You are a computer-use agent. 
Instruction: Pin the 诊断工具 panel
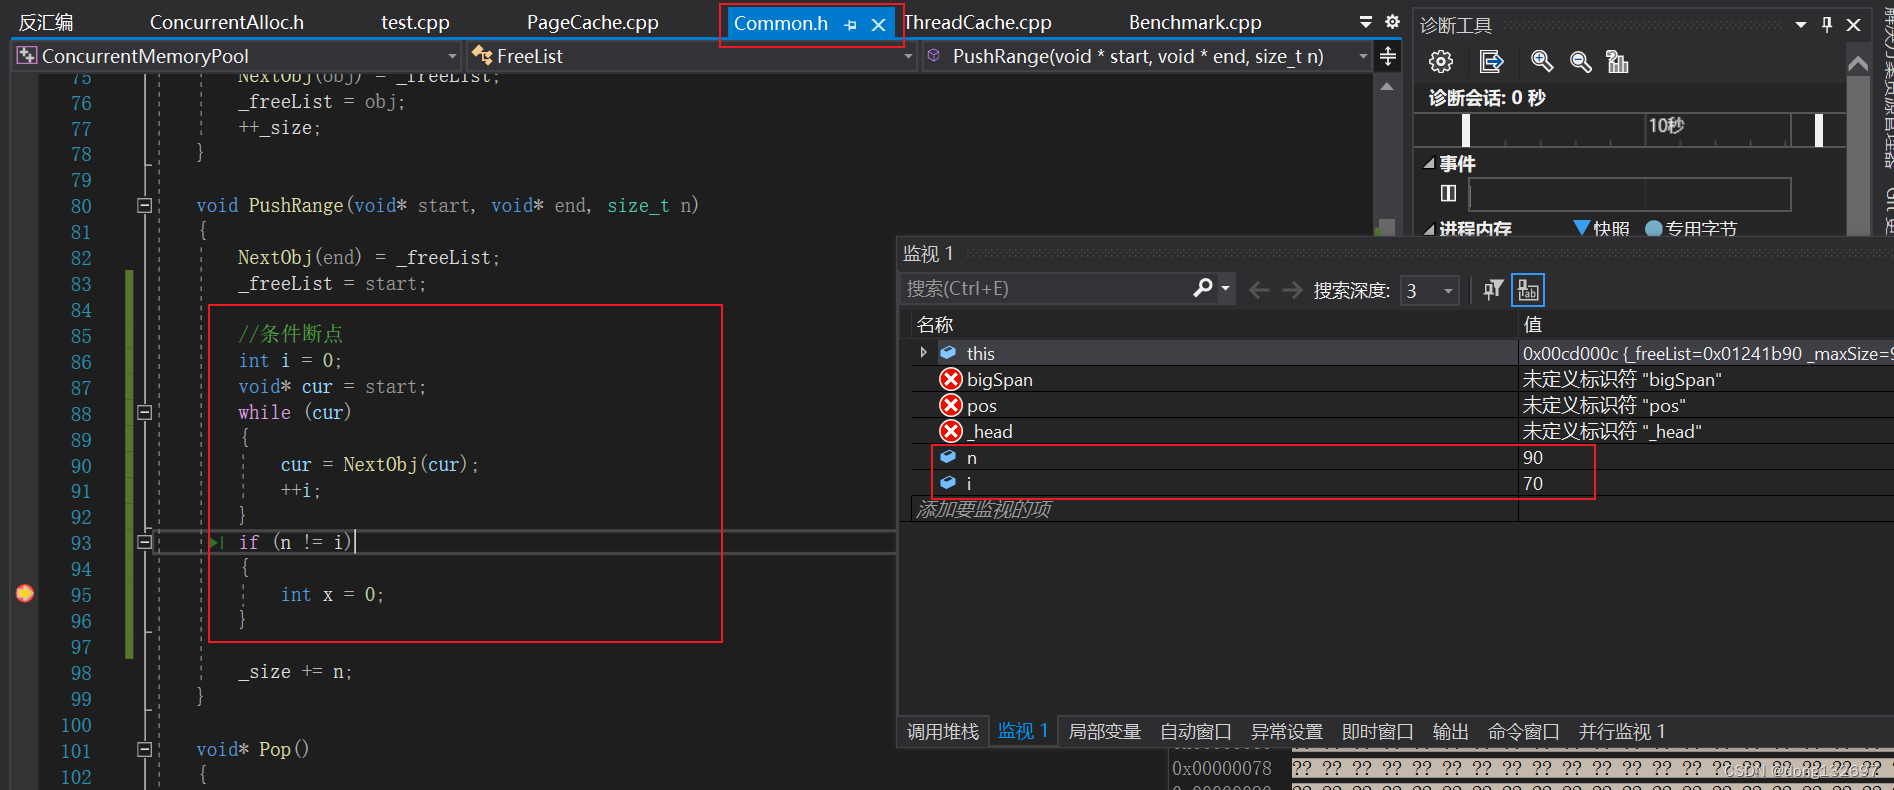pos(1827,24)
